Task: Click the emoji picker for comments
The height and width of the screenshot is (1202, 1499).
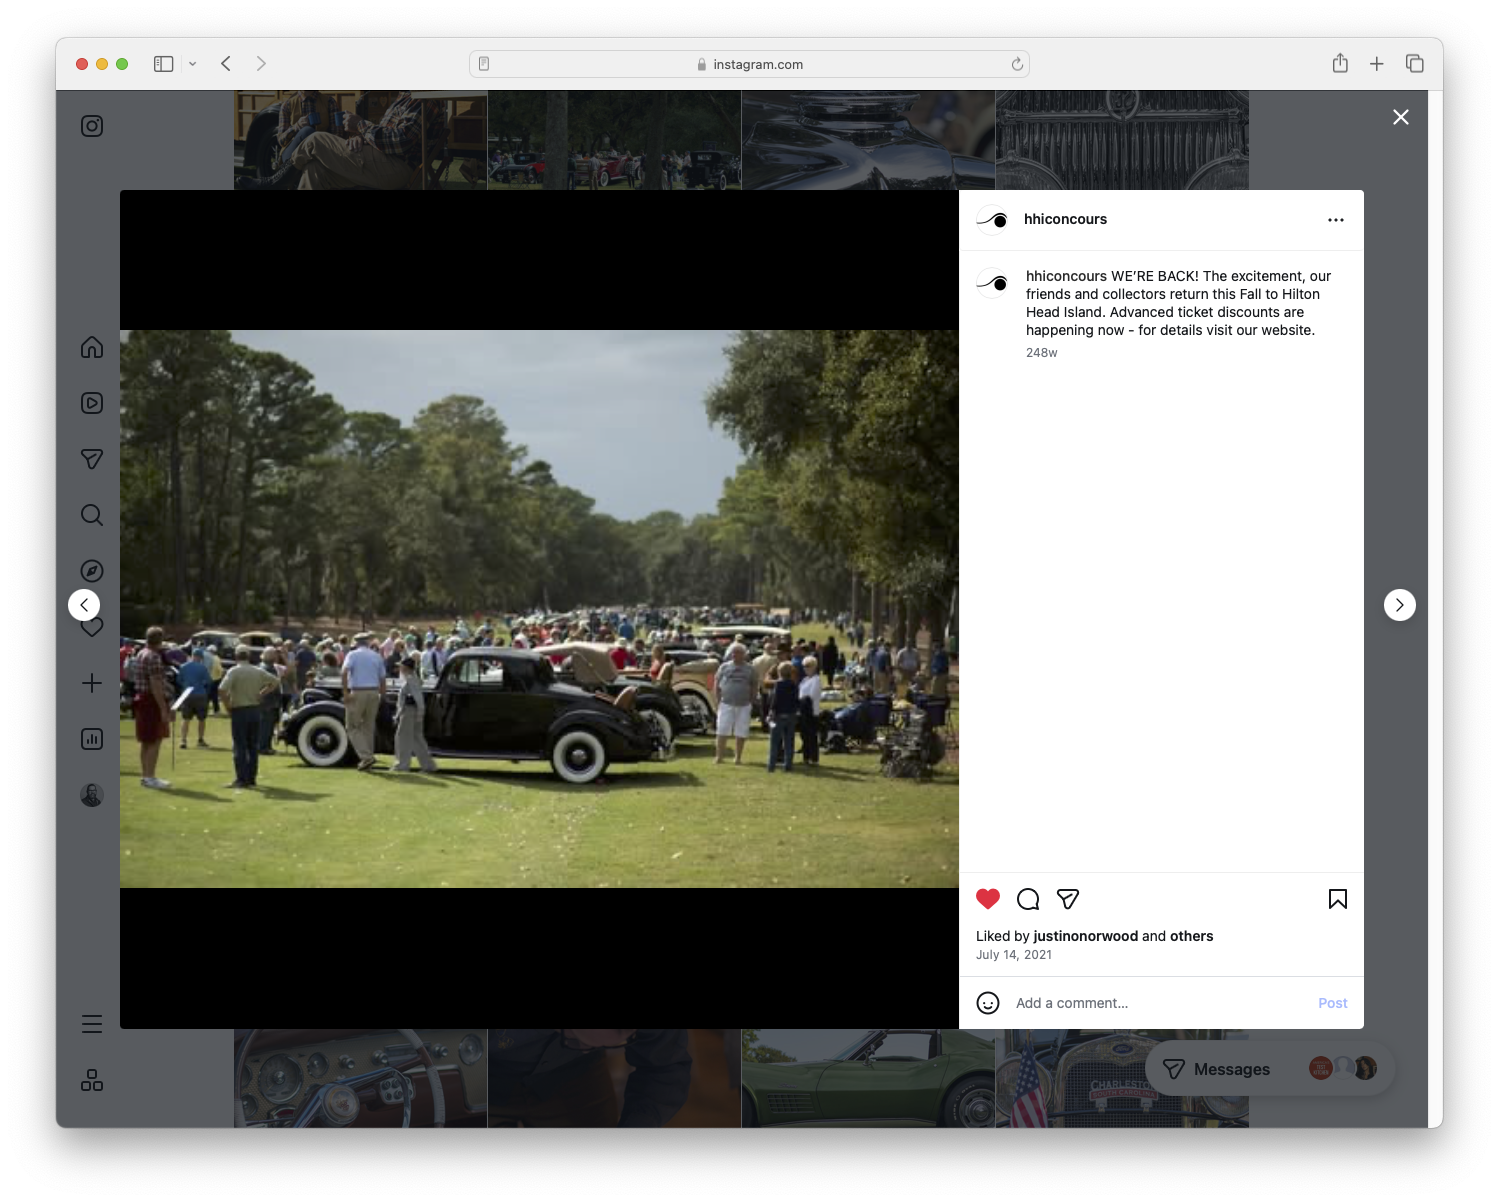Action: [x=988, y=1002]
